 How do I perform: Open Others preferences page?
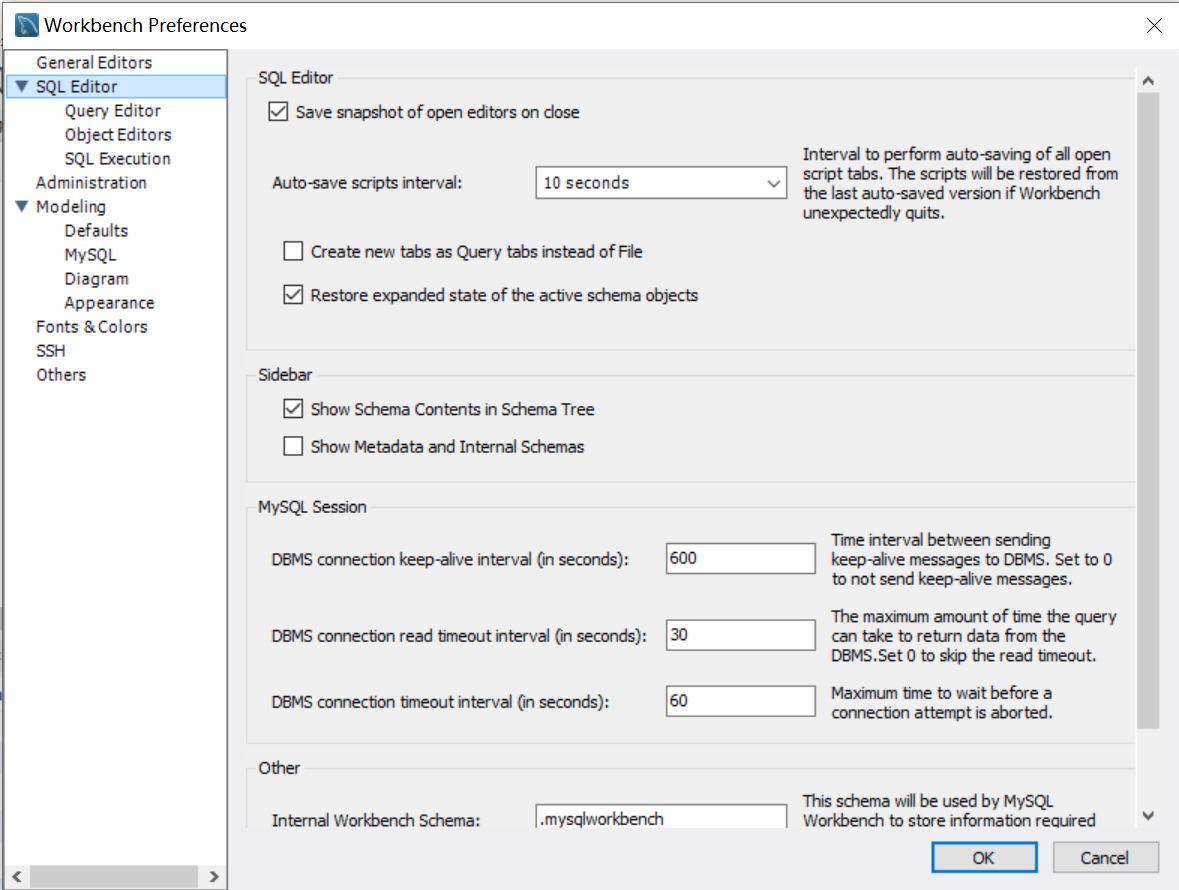[x=61, y=375]
